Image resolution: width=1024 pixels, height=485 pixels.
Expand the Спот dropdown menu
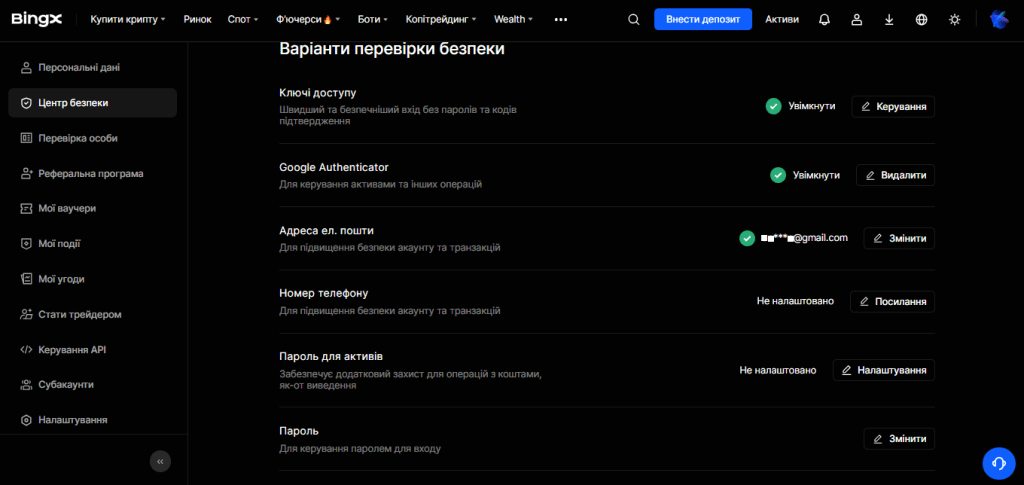(x=243, y=20)
